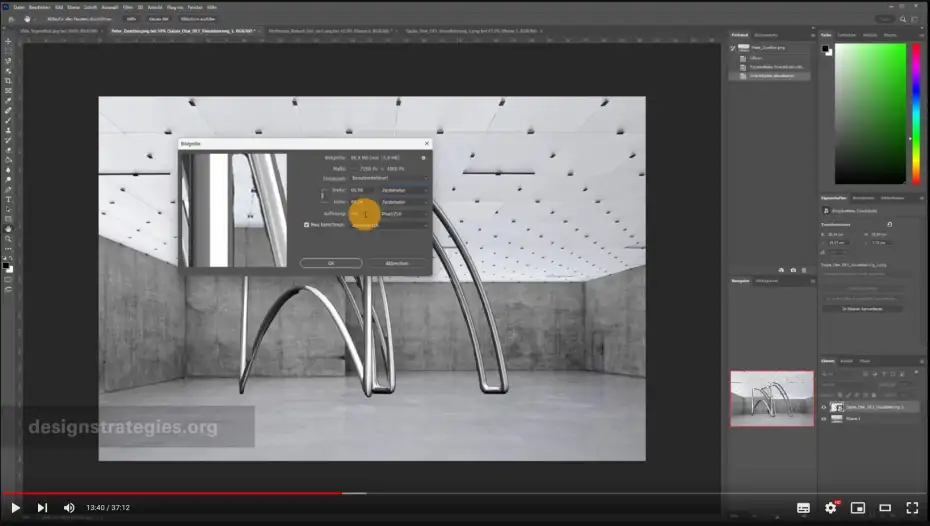930x526 pixels.
Task: Open the Filter menu
Action: (128, 7)
